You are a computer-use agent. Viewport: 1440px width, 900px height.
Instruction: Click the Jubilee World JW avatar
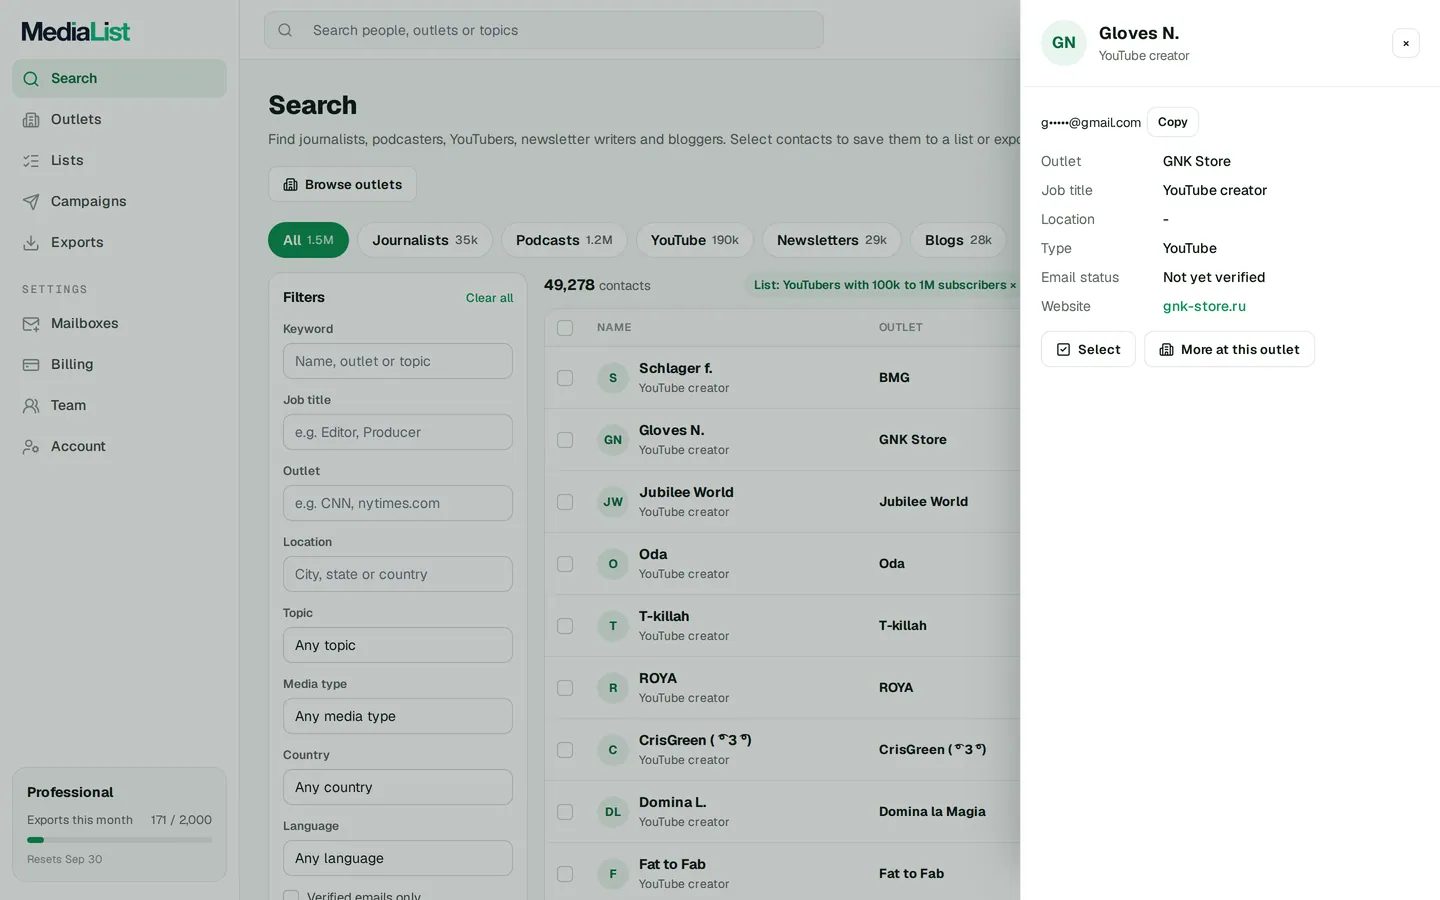pos(613,502)
